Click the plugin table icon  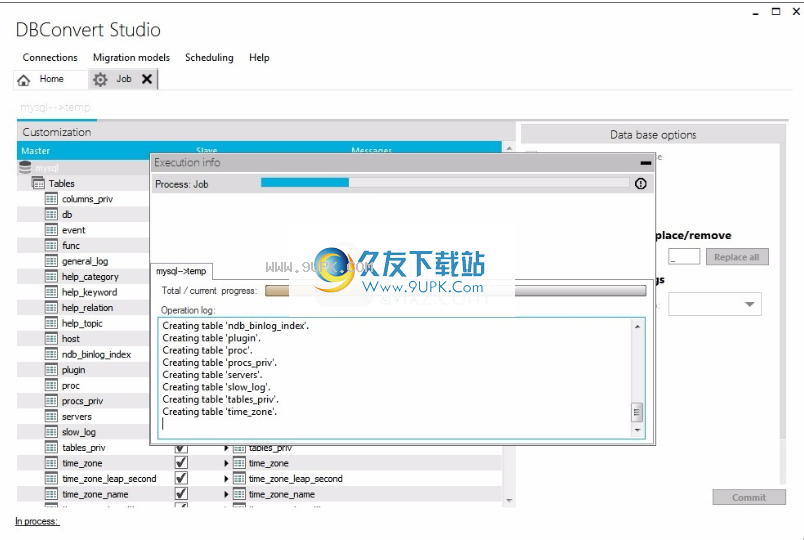pos(51,370)
